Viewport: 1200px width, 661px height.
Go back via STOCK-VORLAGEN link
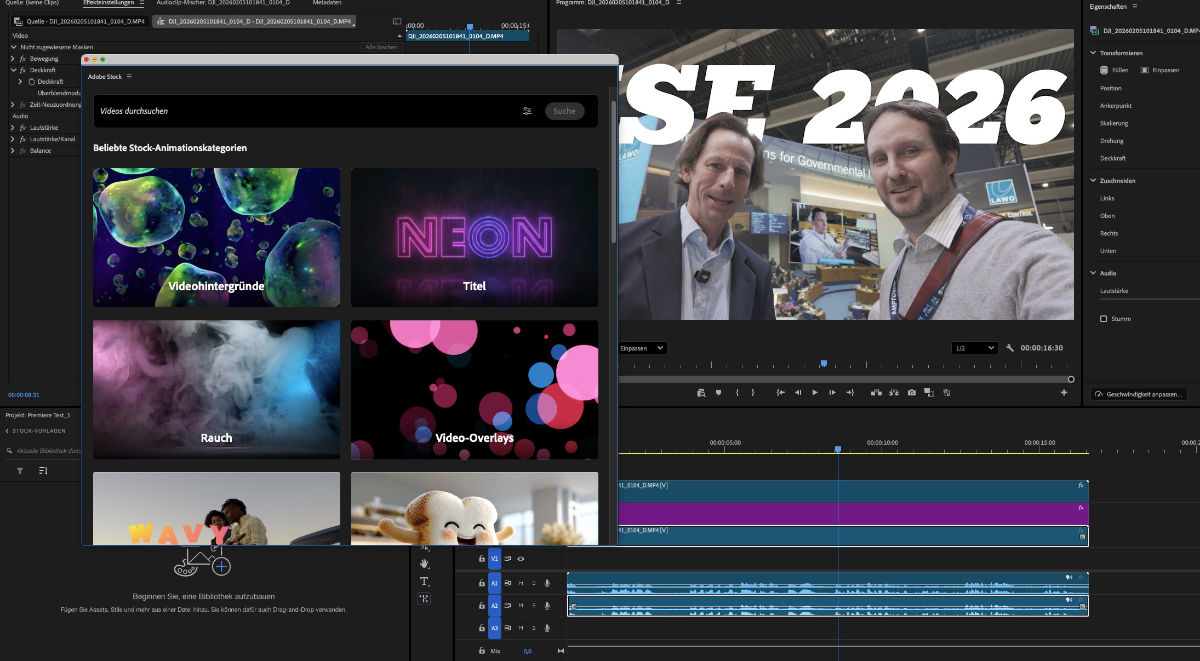(x=36, y=431)
